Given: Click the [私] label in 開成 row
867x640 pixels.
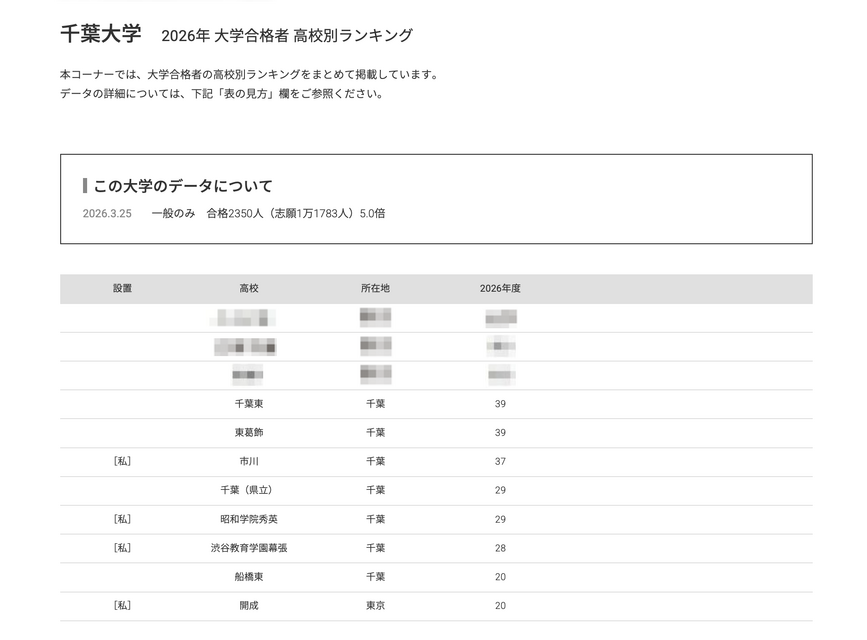Looking at the screenshot, I should (x=122, y=606).
